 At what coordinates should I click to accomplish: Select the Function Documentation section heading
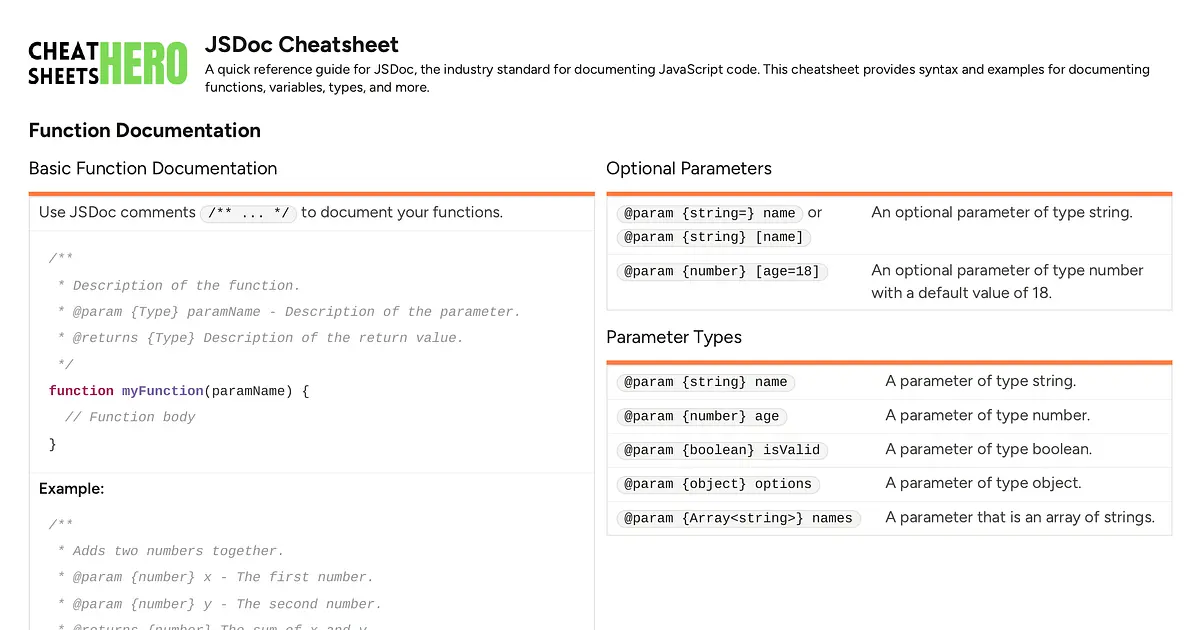(144, 130)
